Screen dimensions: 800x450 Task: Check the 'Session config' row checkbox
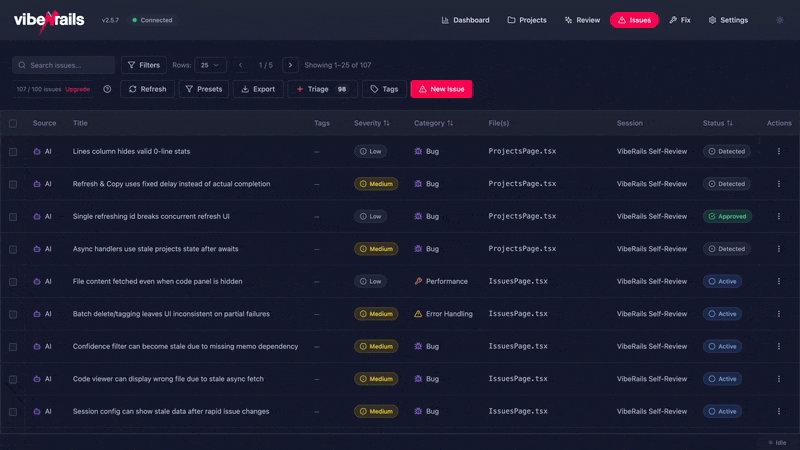[13, 412]
